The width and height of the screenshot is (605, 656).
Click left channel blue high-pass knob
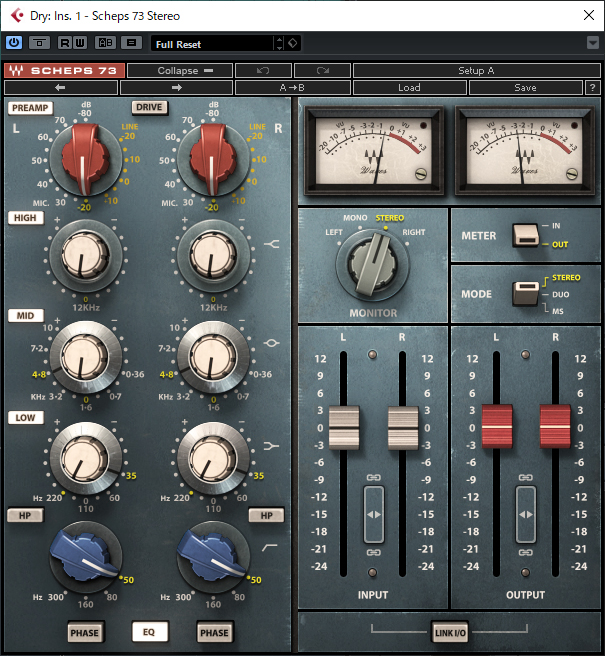click(85, 556)
